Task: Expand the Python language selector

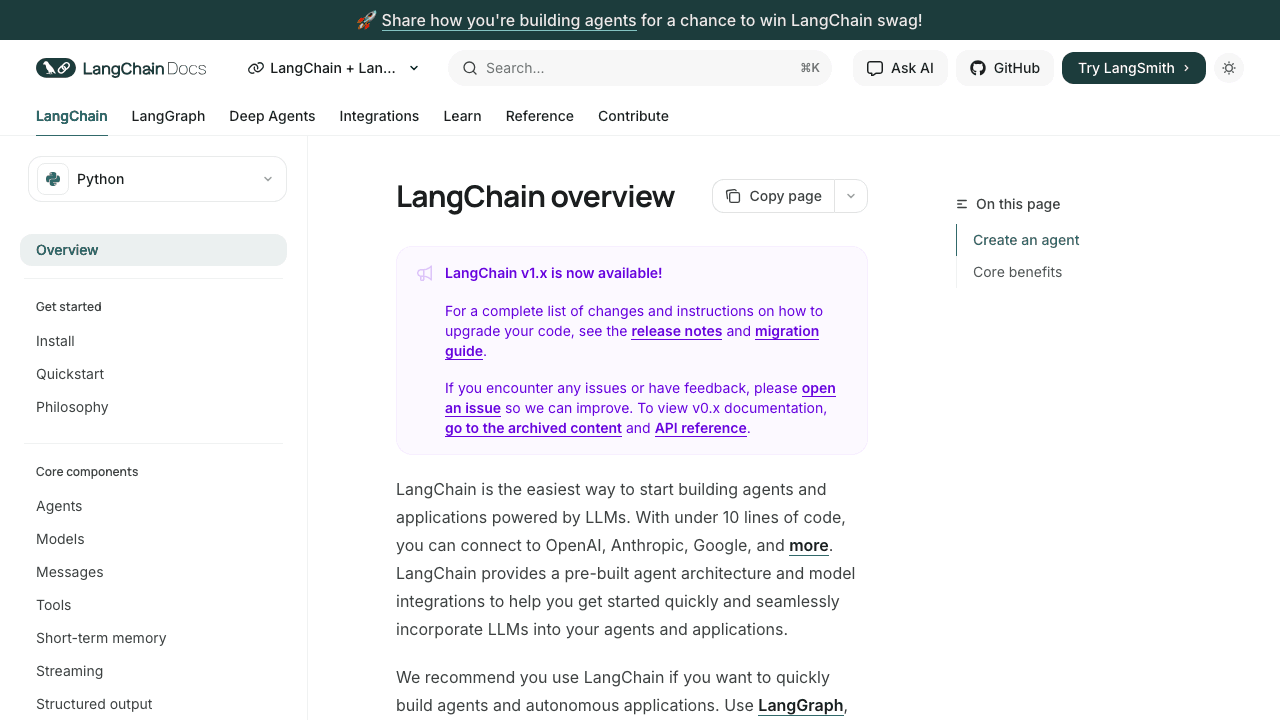Action: [267, 179]
